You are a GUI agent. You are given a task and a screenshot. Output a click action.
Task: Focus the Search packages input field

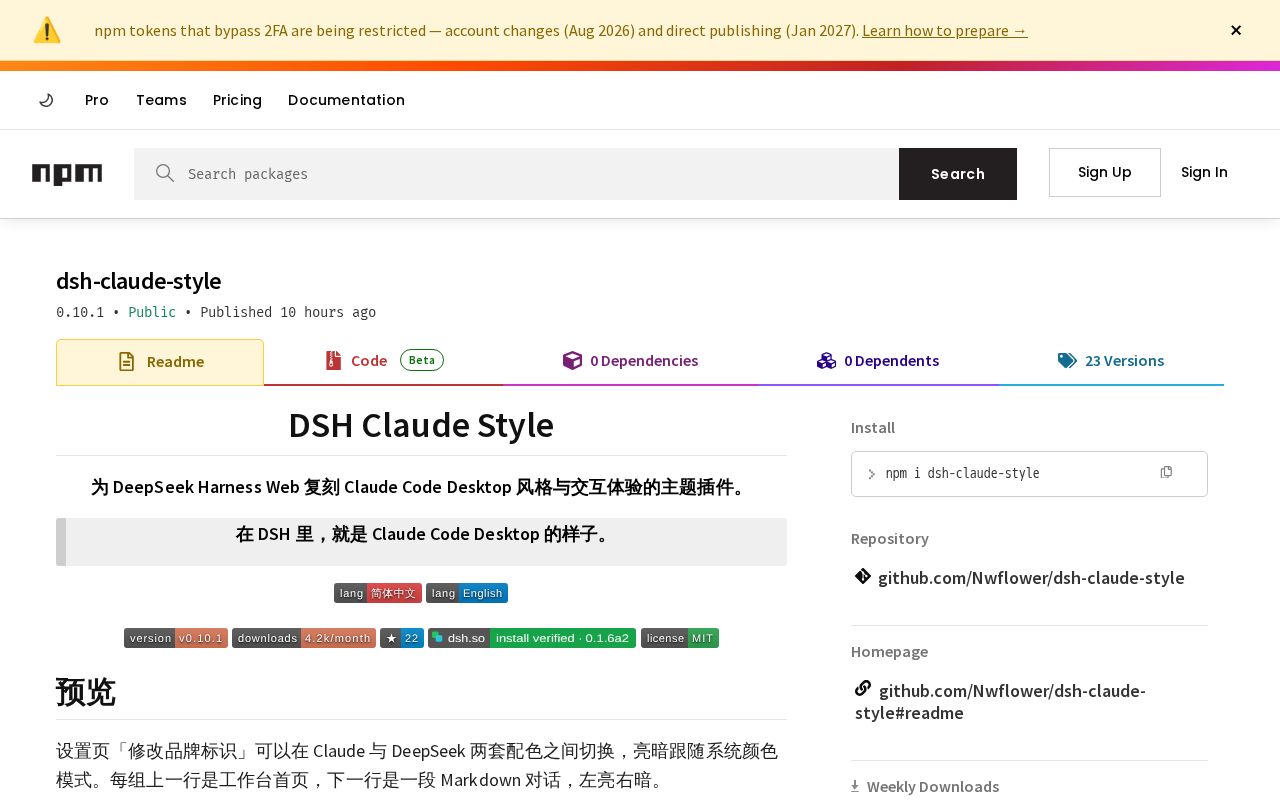click(x=516, y=174)
